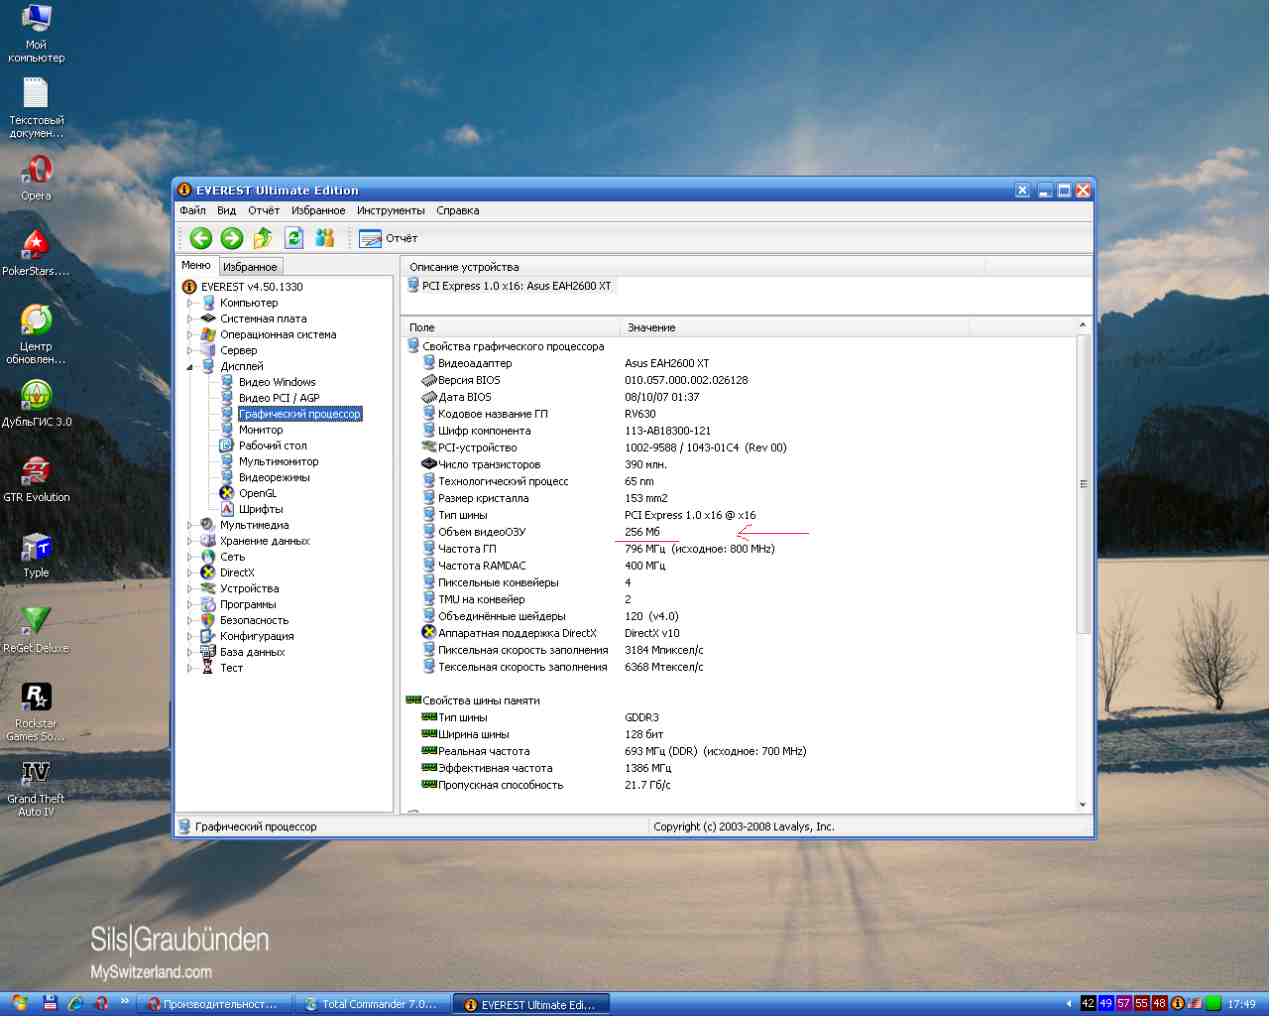Select Grand Theft Auto IV desktop icon
This screenshot has height=1024, width=1280.
point(36,788)
